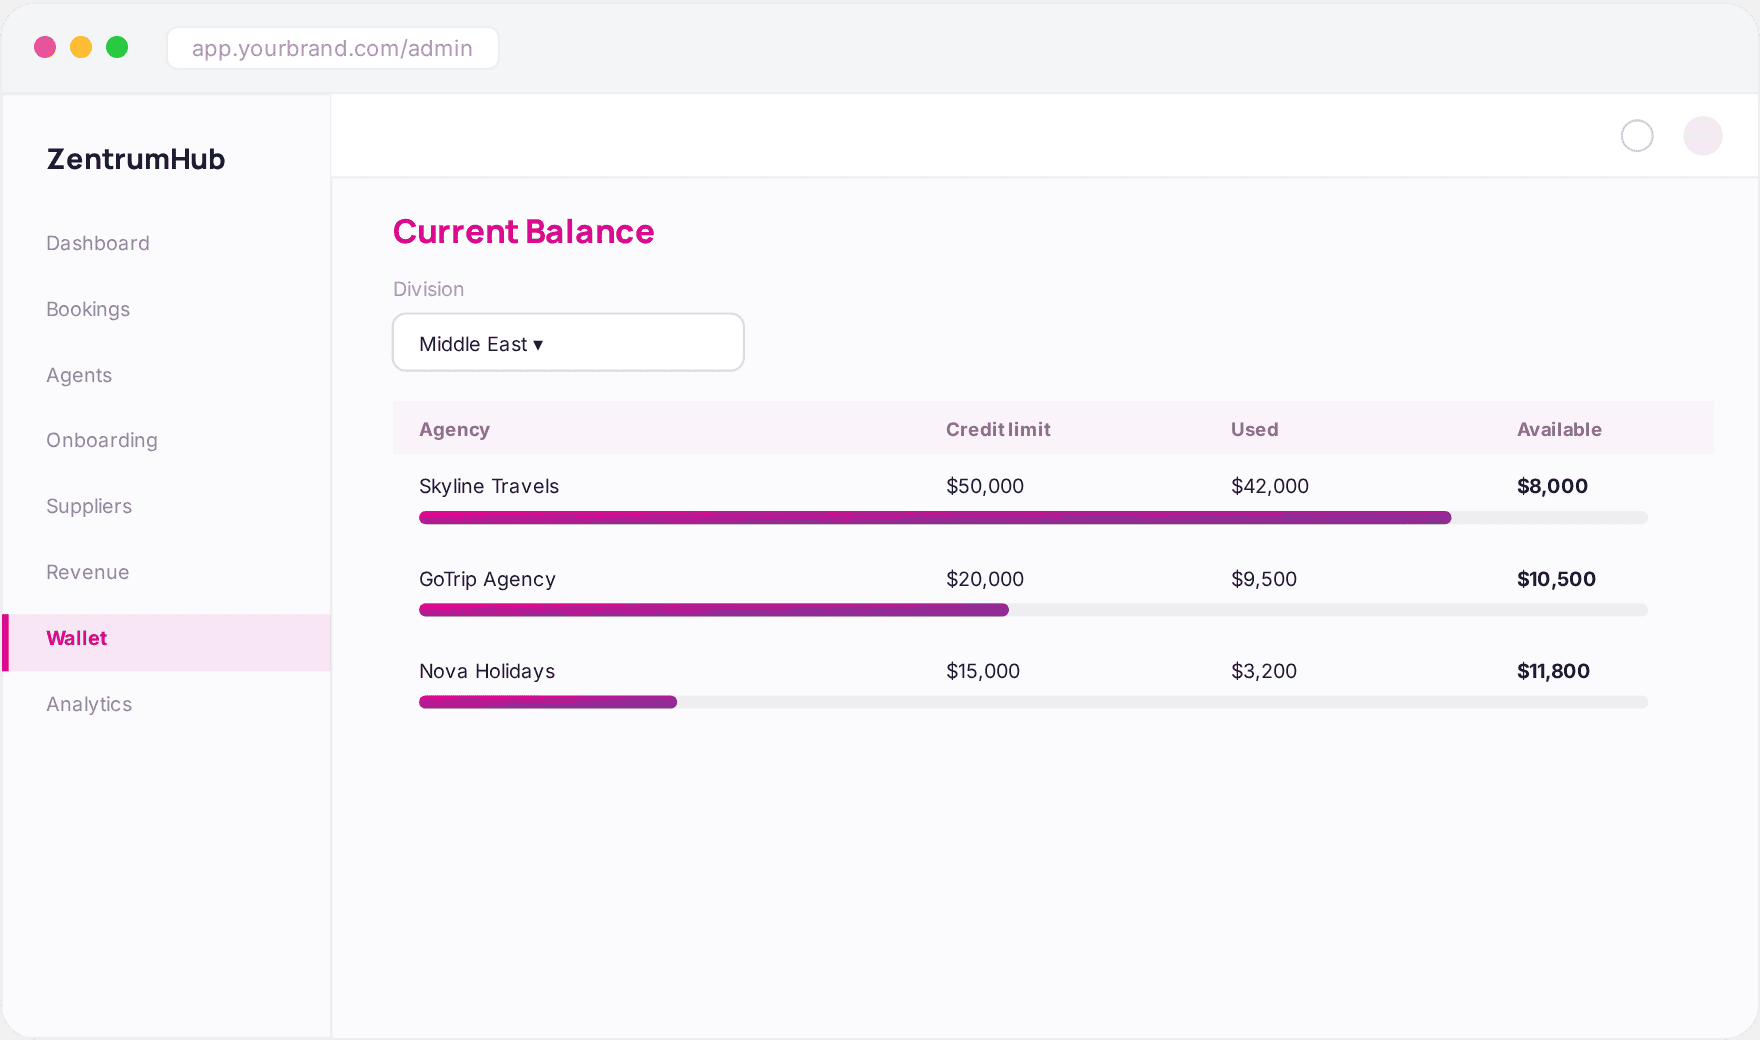Click the $8,000 available amount
The height and width of the screenshot is (1040, 1760).
(1552, 486)
